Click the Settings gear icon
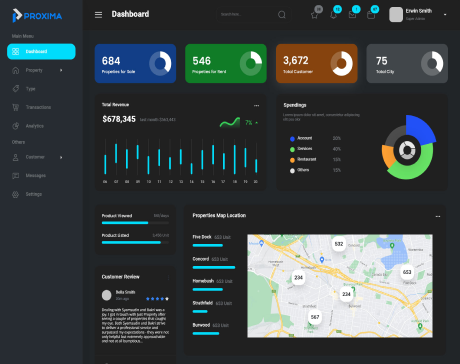 coord(15,194)
